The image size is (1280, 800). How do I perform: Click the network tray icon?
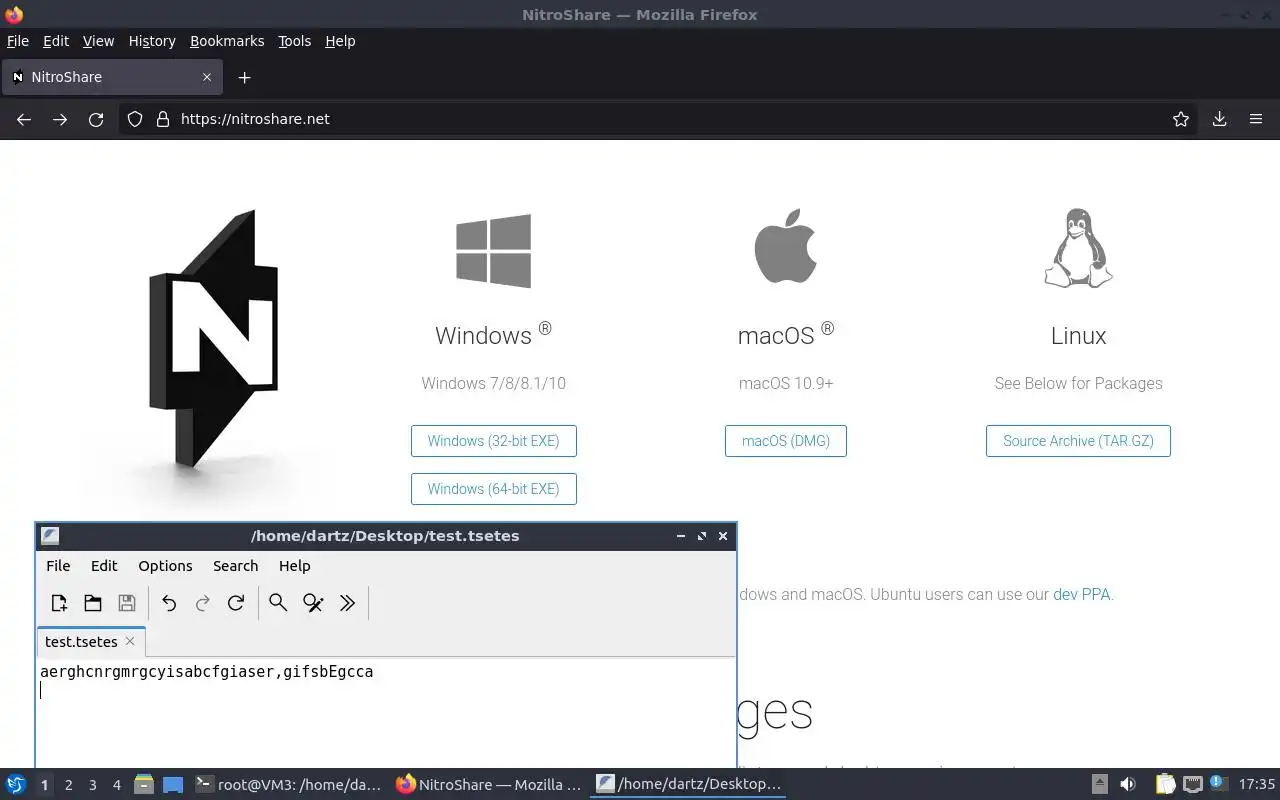(x=1192, y=785)
